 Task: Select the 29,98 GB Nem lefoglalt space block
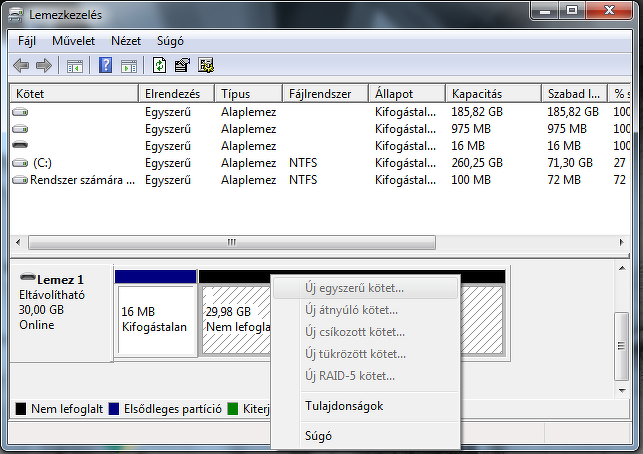(235, 320)
